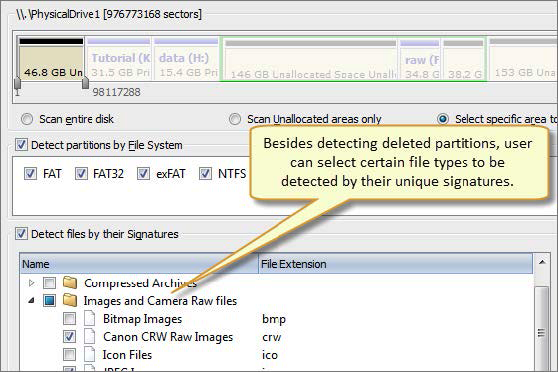Click the file list scroll up arrow

(542, 262)
